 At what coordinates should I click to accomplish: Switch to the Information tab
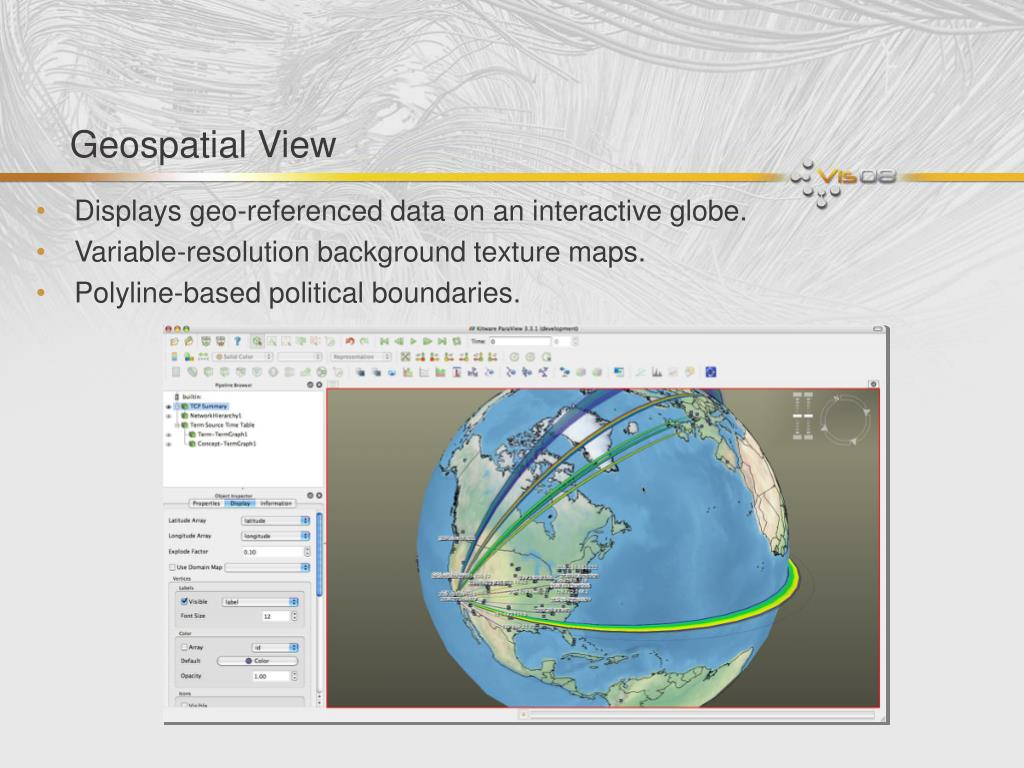[x=276, y=504]
